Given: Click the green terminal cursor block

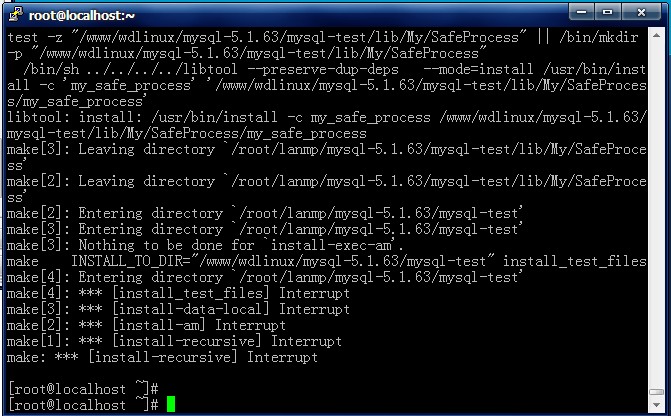Looking at the screenshot, I should [x=171, y=404].
